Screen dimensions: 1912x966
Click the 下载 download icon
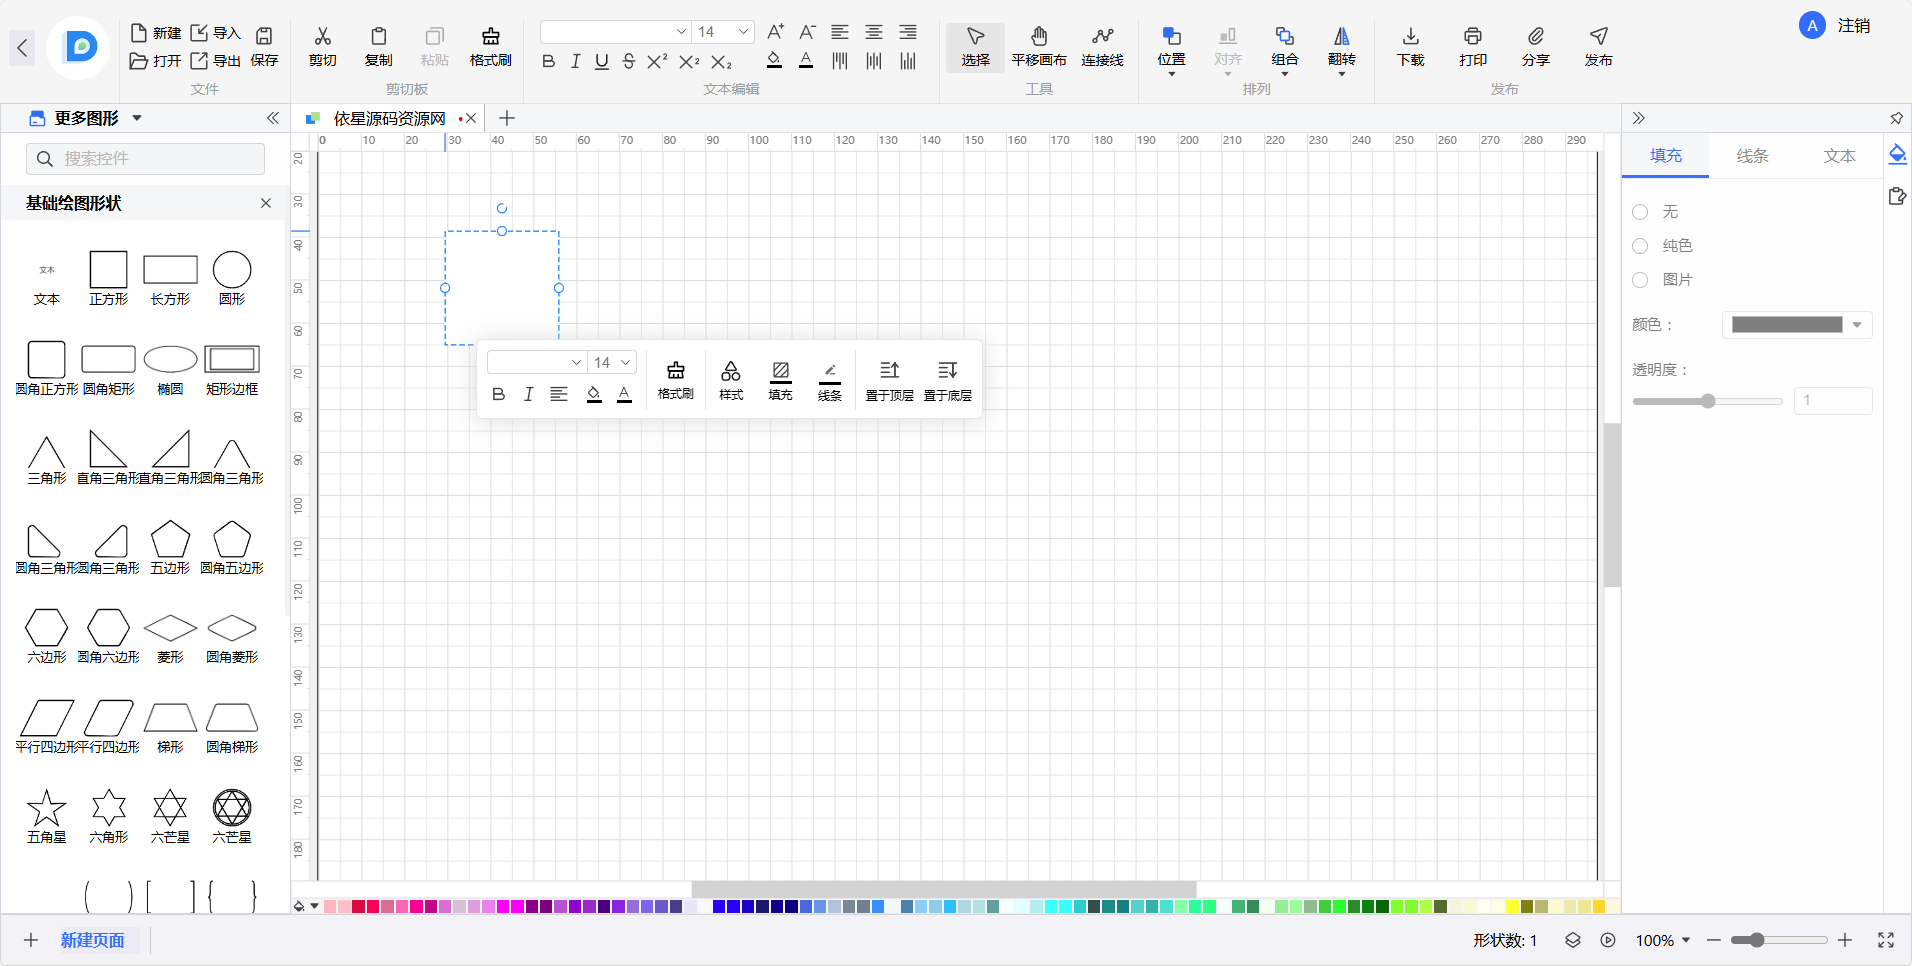click(1410, 46)
